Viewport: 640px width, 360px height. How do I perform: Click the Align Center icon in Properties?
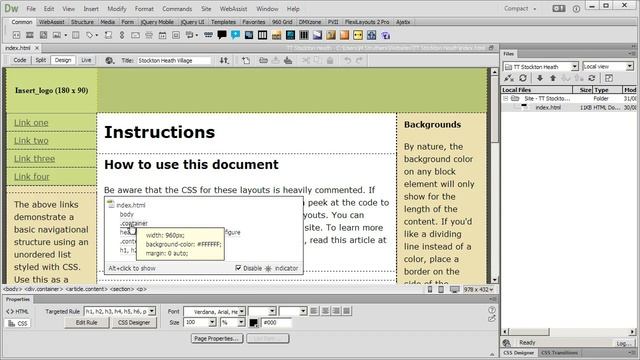point(325,311)
